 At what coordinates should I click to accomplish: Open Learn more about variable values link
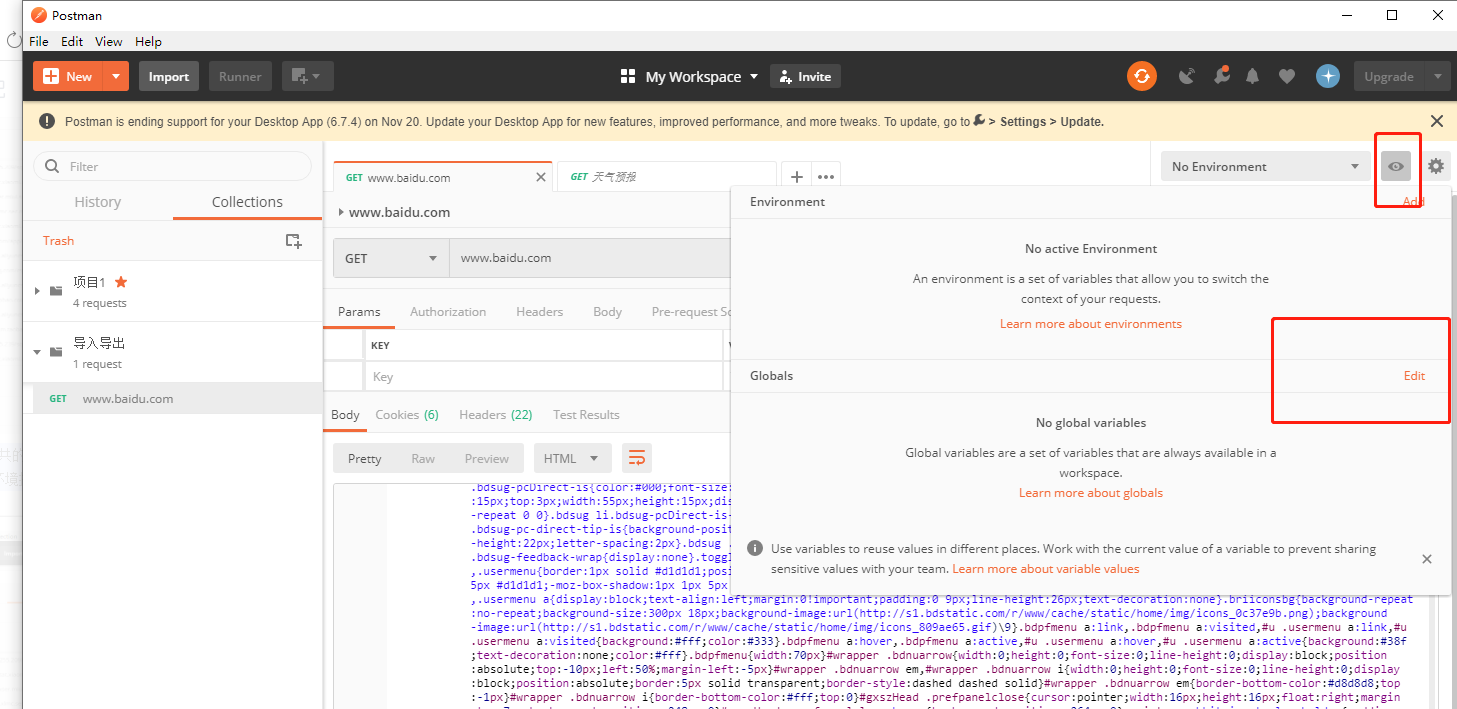pyautogui.click(x=1046, y=569)
